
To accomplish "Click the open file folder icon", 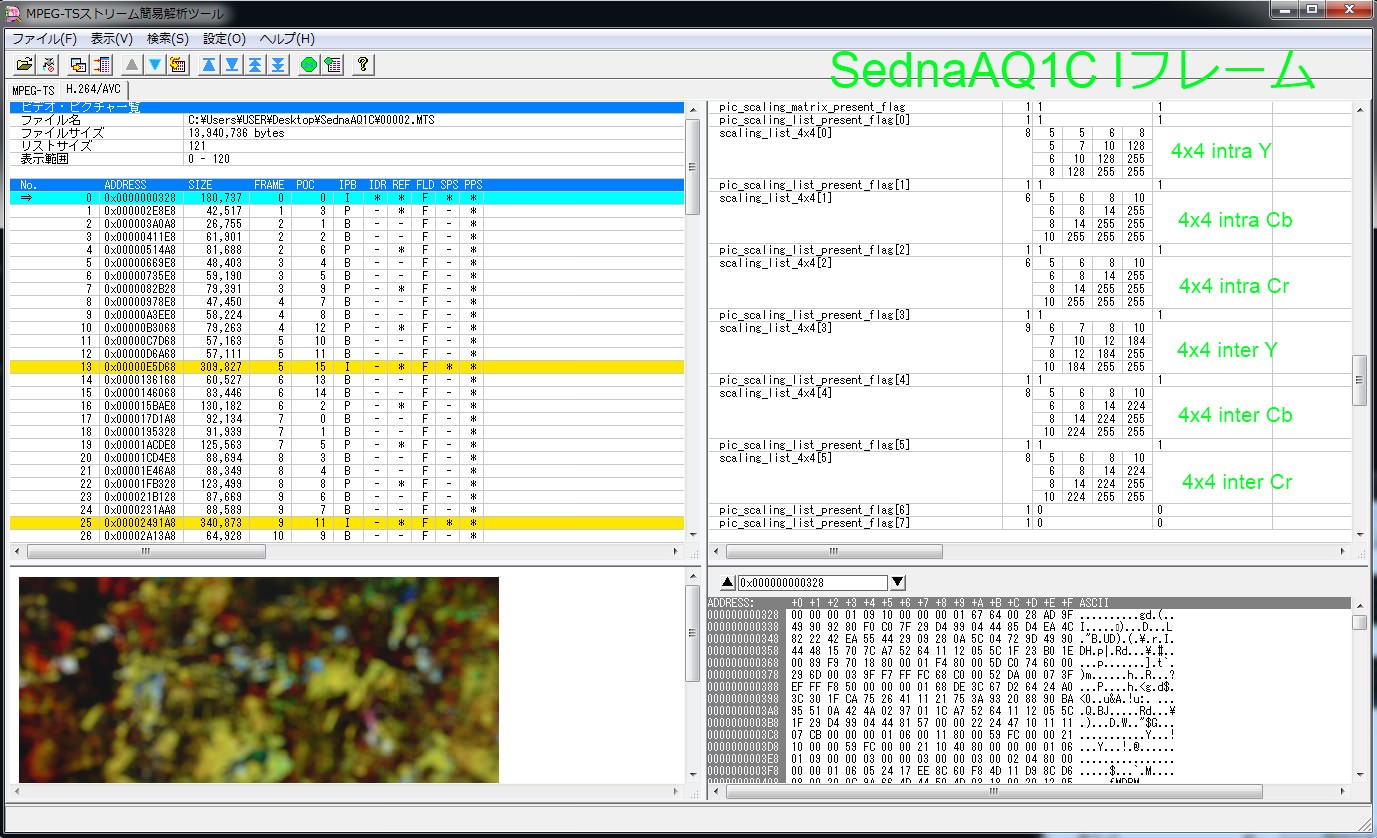I will click(24, 65).
